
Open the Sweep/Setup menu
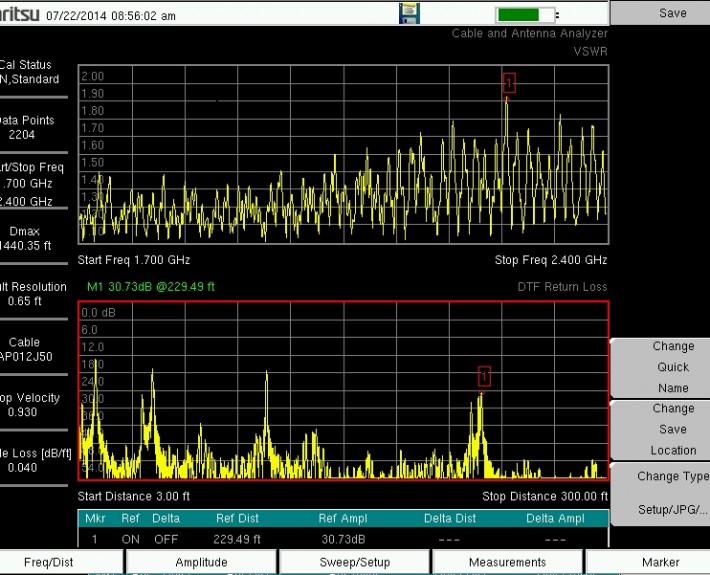pos(354,562)
